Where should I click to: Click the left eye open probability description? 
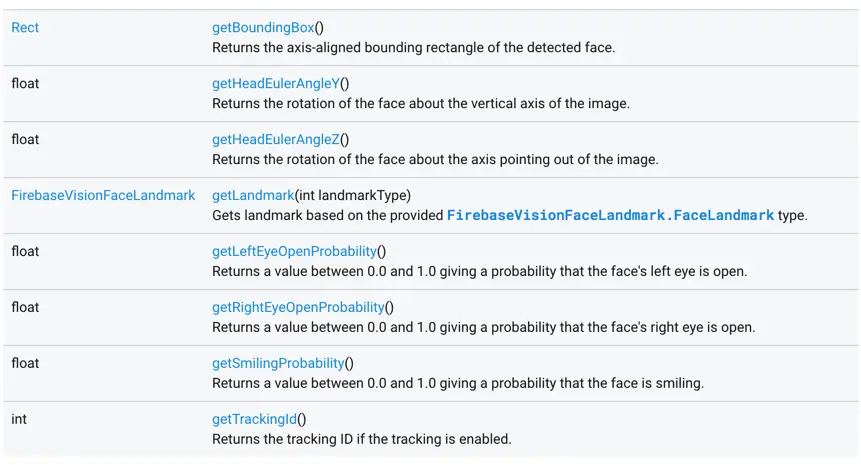[x=479, y=271]
